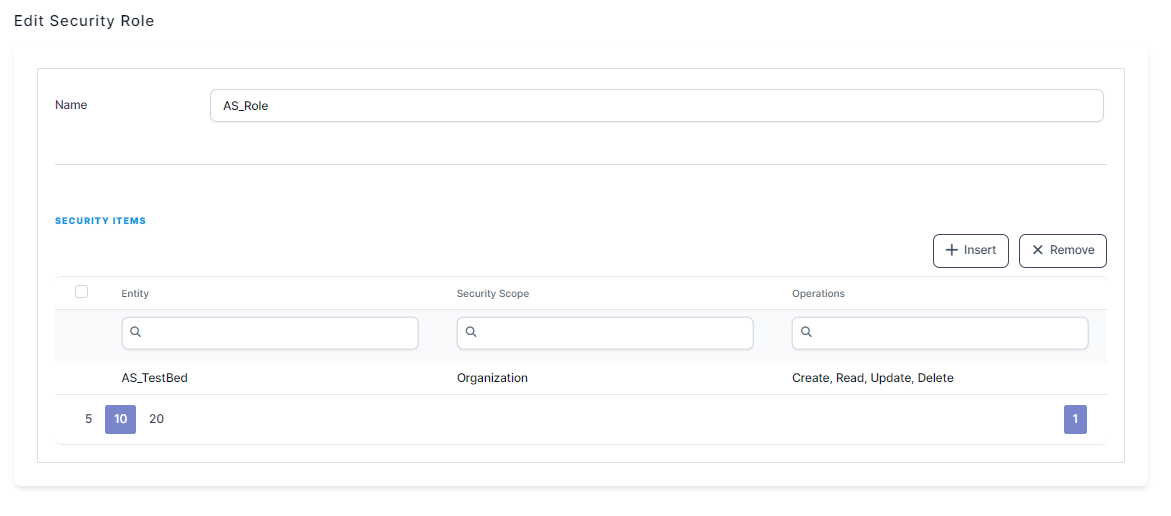Screen dimensions: 1171x516
Task: Sort by the Security Scope column header
Action: coord(493,294)
